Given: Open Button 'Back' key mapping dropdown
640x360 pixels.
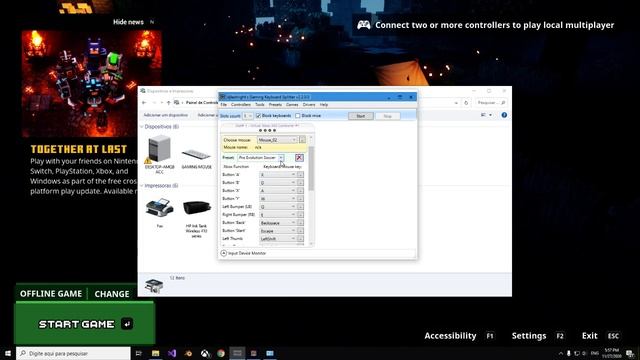Looking at the screenshot, I should [278, 222].
